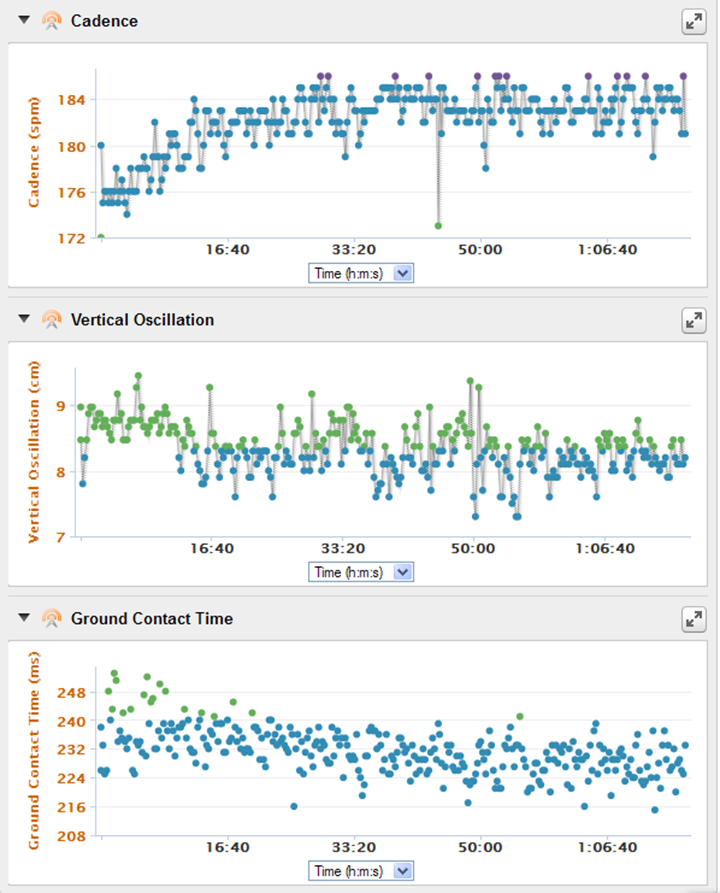
Task: Click the 184 tick on Cadence axis
Action: click(x=71, y=100)
